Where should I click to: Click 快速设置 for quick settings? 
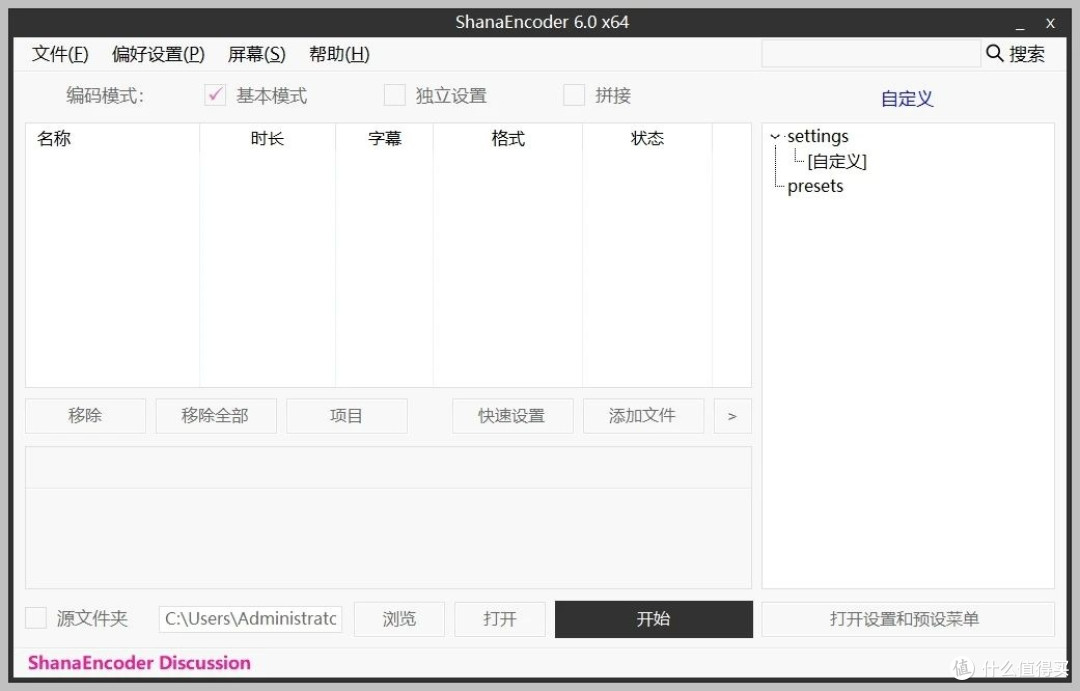coord(512,416)
